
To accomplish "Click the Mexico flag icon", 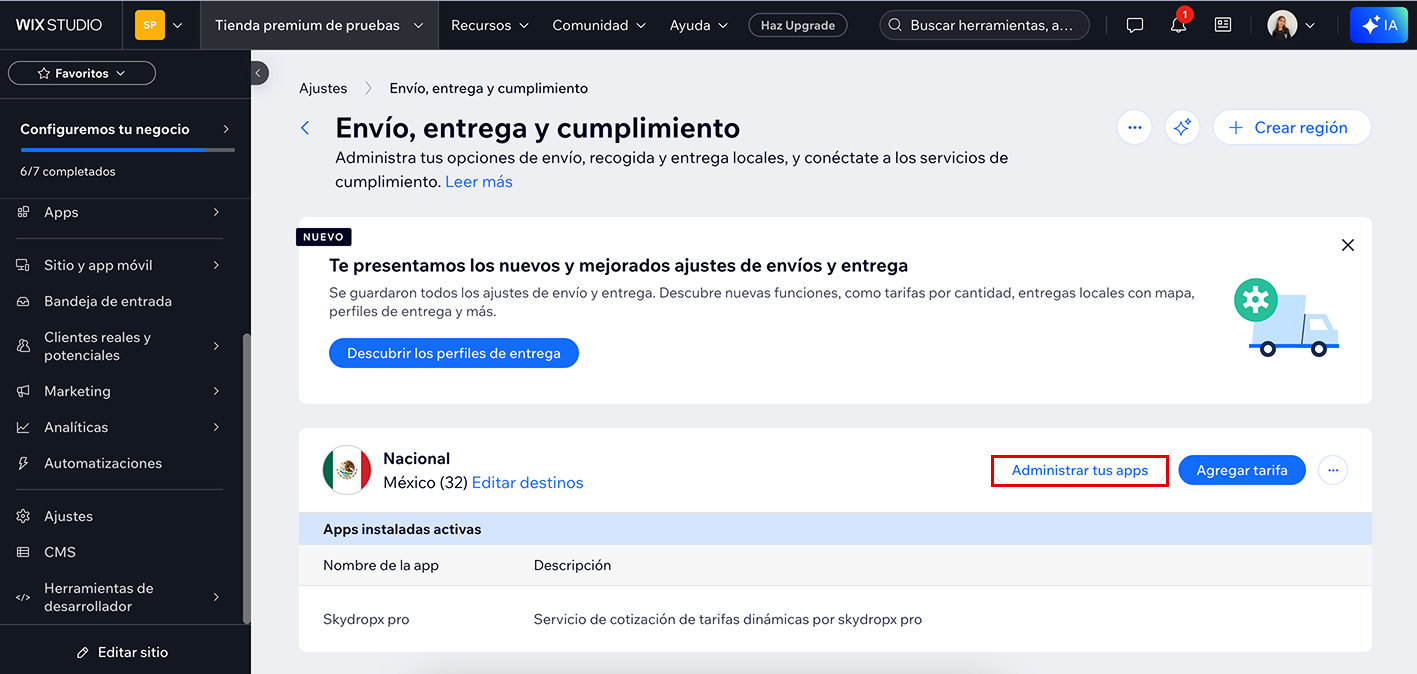I will pyautogui.click(x=347, y=470).
